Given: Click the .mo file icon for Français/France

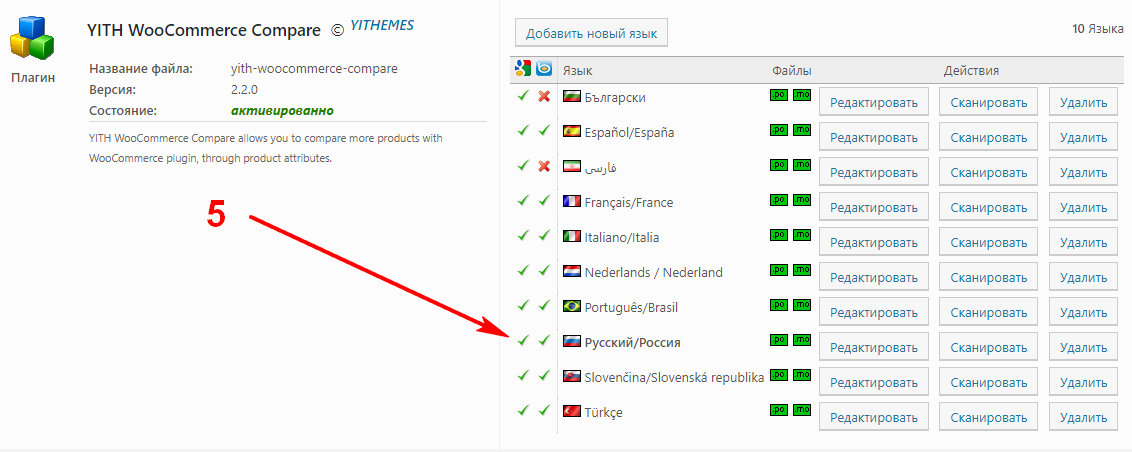Looking at the screenshot, I should coord(801,200).
